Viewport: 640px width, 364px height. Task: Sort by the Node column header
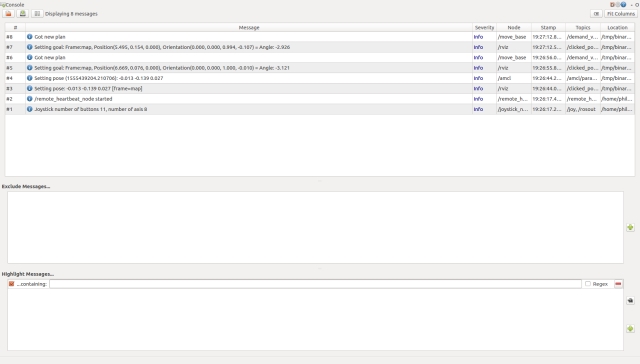tap(513, 27)
